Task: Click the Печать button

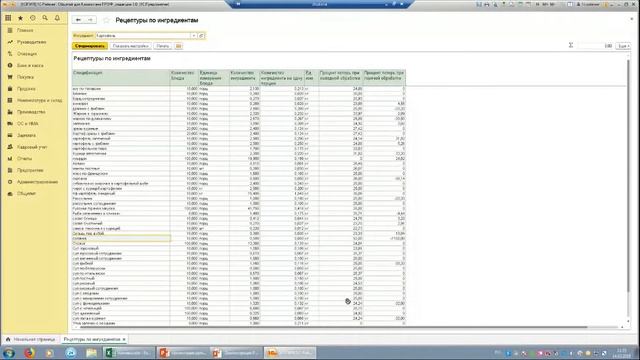Action: click(162, 46)
